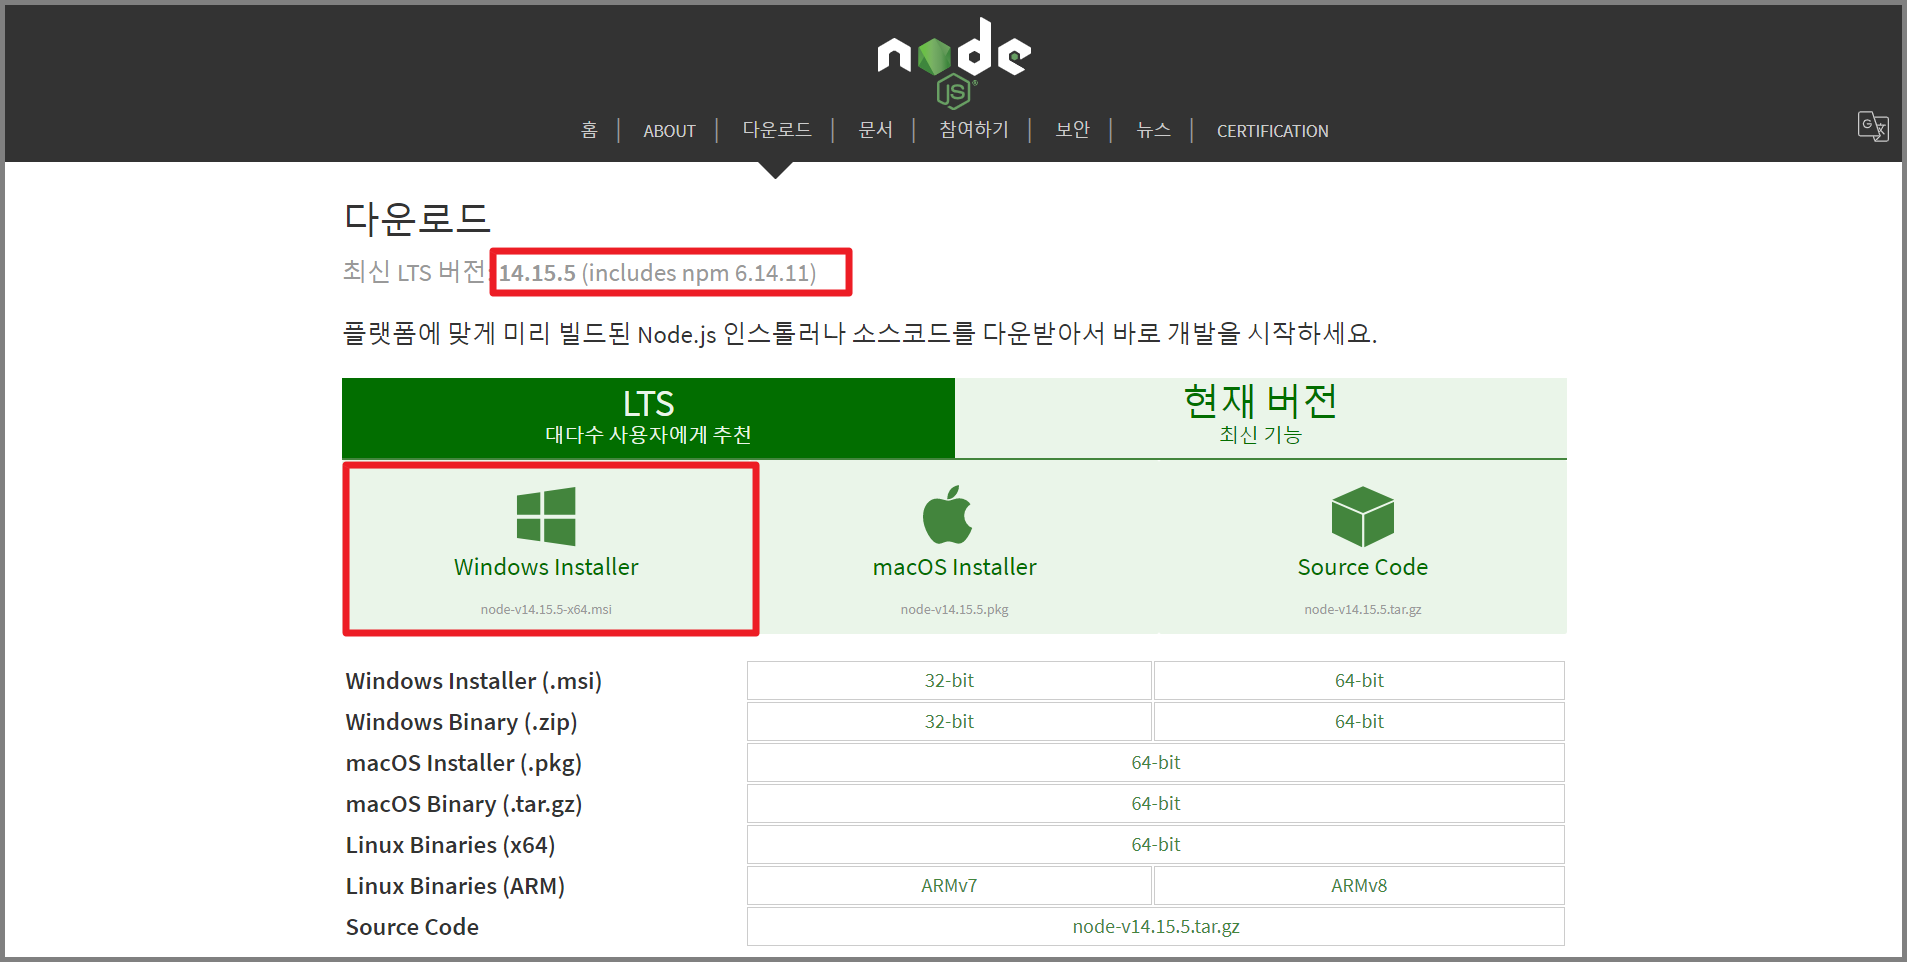Click node-v14.15.5.tar.gz in the table

1156,926
